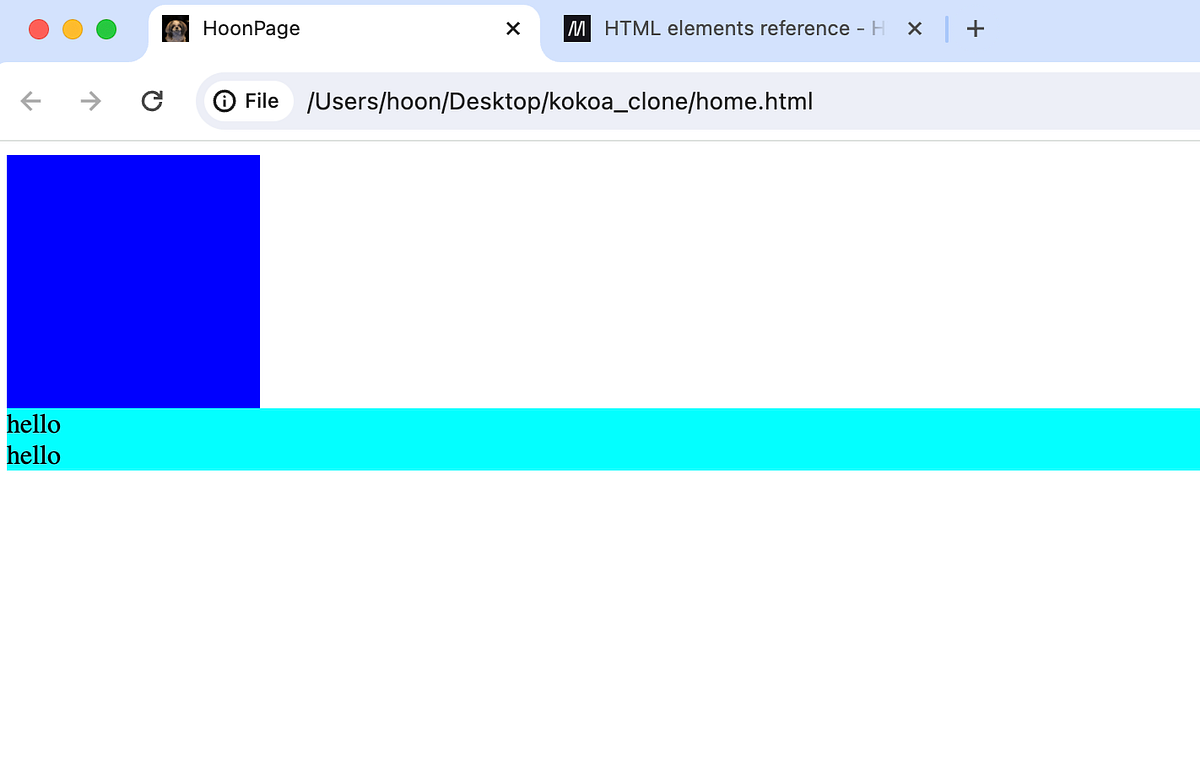Click the green fullscreen traffic light
The height and width of the screenshot is (759, 1200).
pyautogui.click(x=106, y=29)
